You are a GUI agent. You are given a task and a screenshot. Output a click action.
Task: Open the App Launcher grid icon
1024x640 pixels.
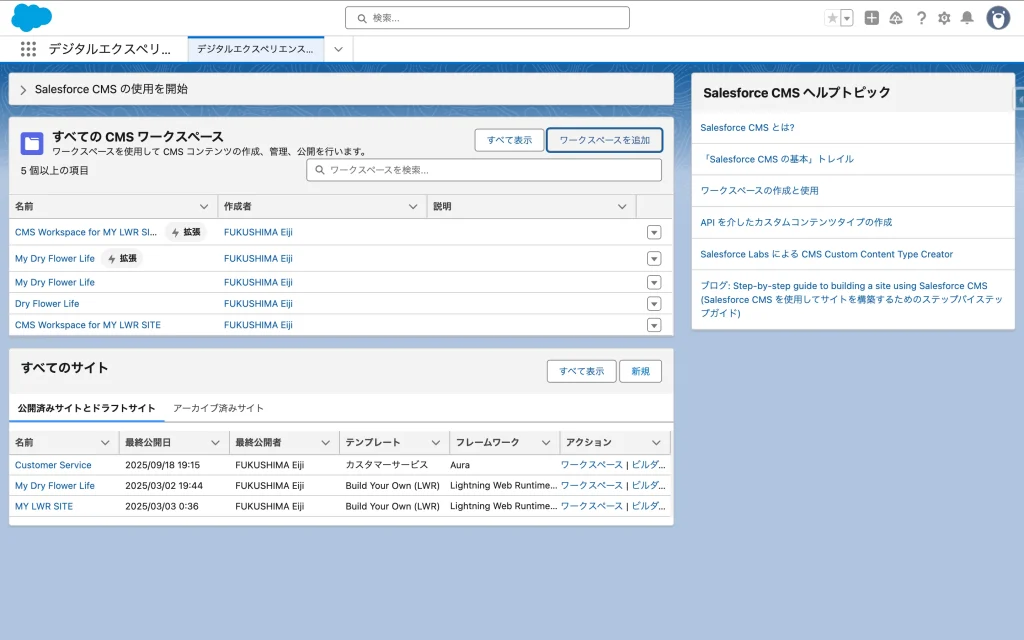[x=28, y=49]
